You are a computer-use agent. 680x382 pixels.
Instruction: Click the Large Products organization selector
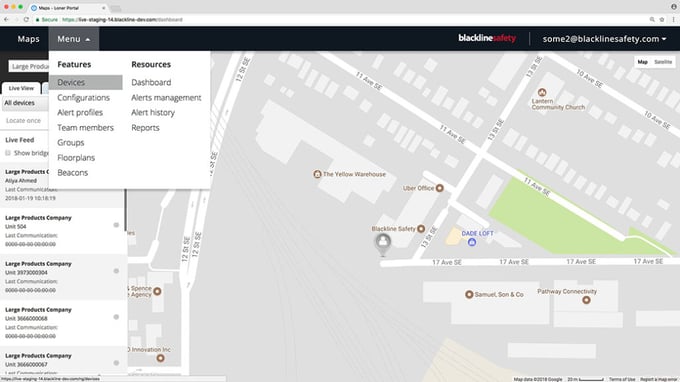[x=29, y=66]
